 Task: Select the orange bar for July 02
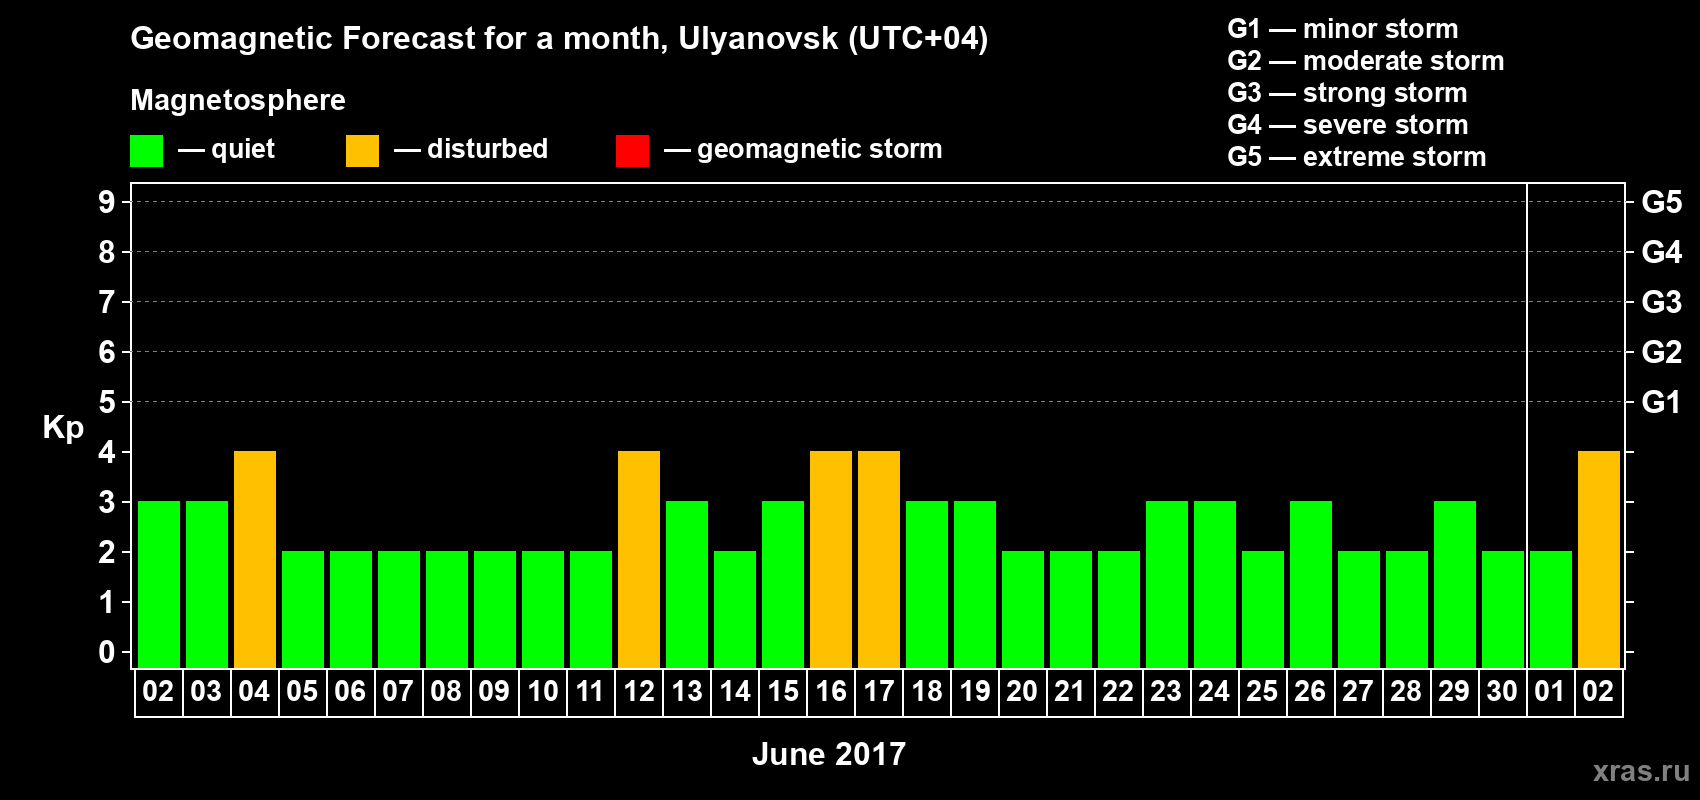[x=1599, y=560]
